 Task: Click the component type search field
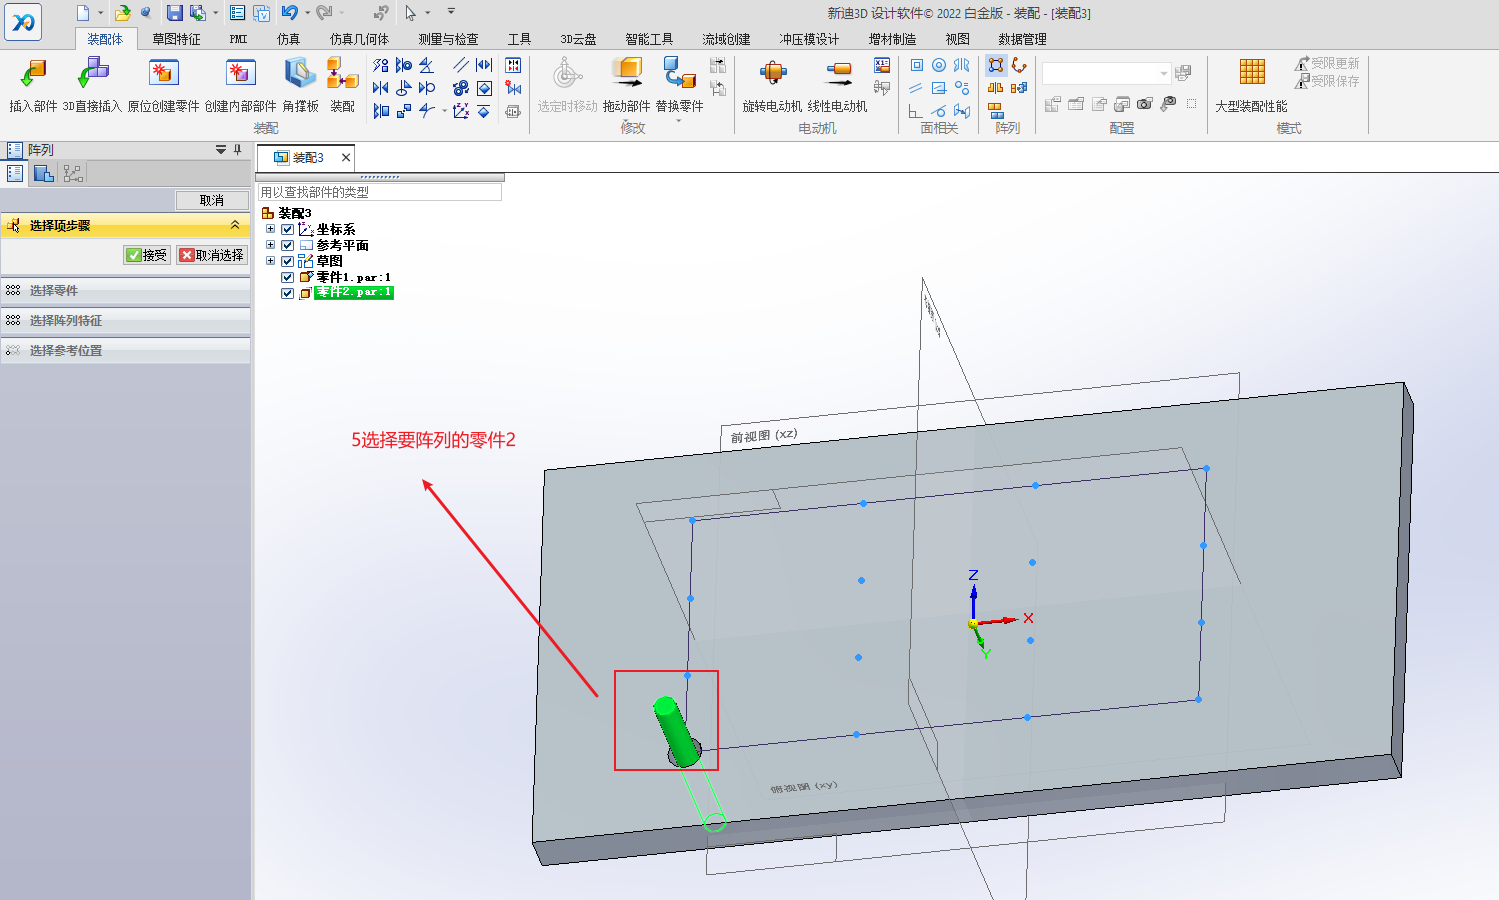tap(379, 192)
